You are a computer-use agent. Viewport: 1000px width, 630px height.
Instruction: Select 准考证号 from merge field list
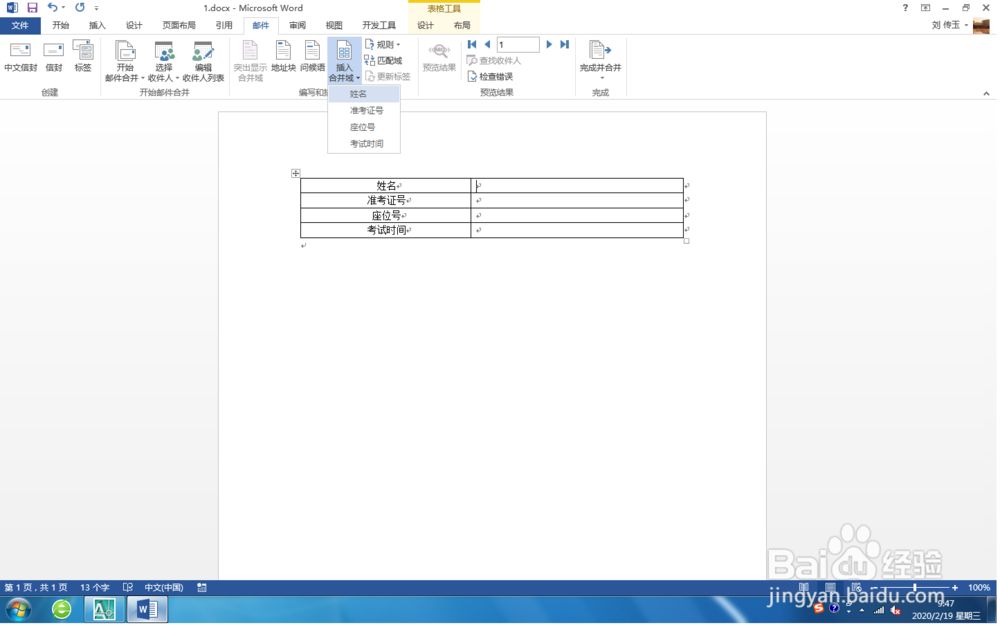(364, 110)
